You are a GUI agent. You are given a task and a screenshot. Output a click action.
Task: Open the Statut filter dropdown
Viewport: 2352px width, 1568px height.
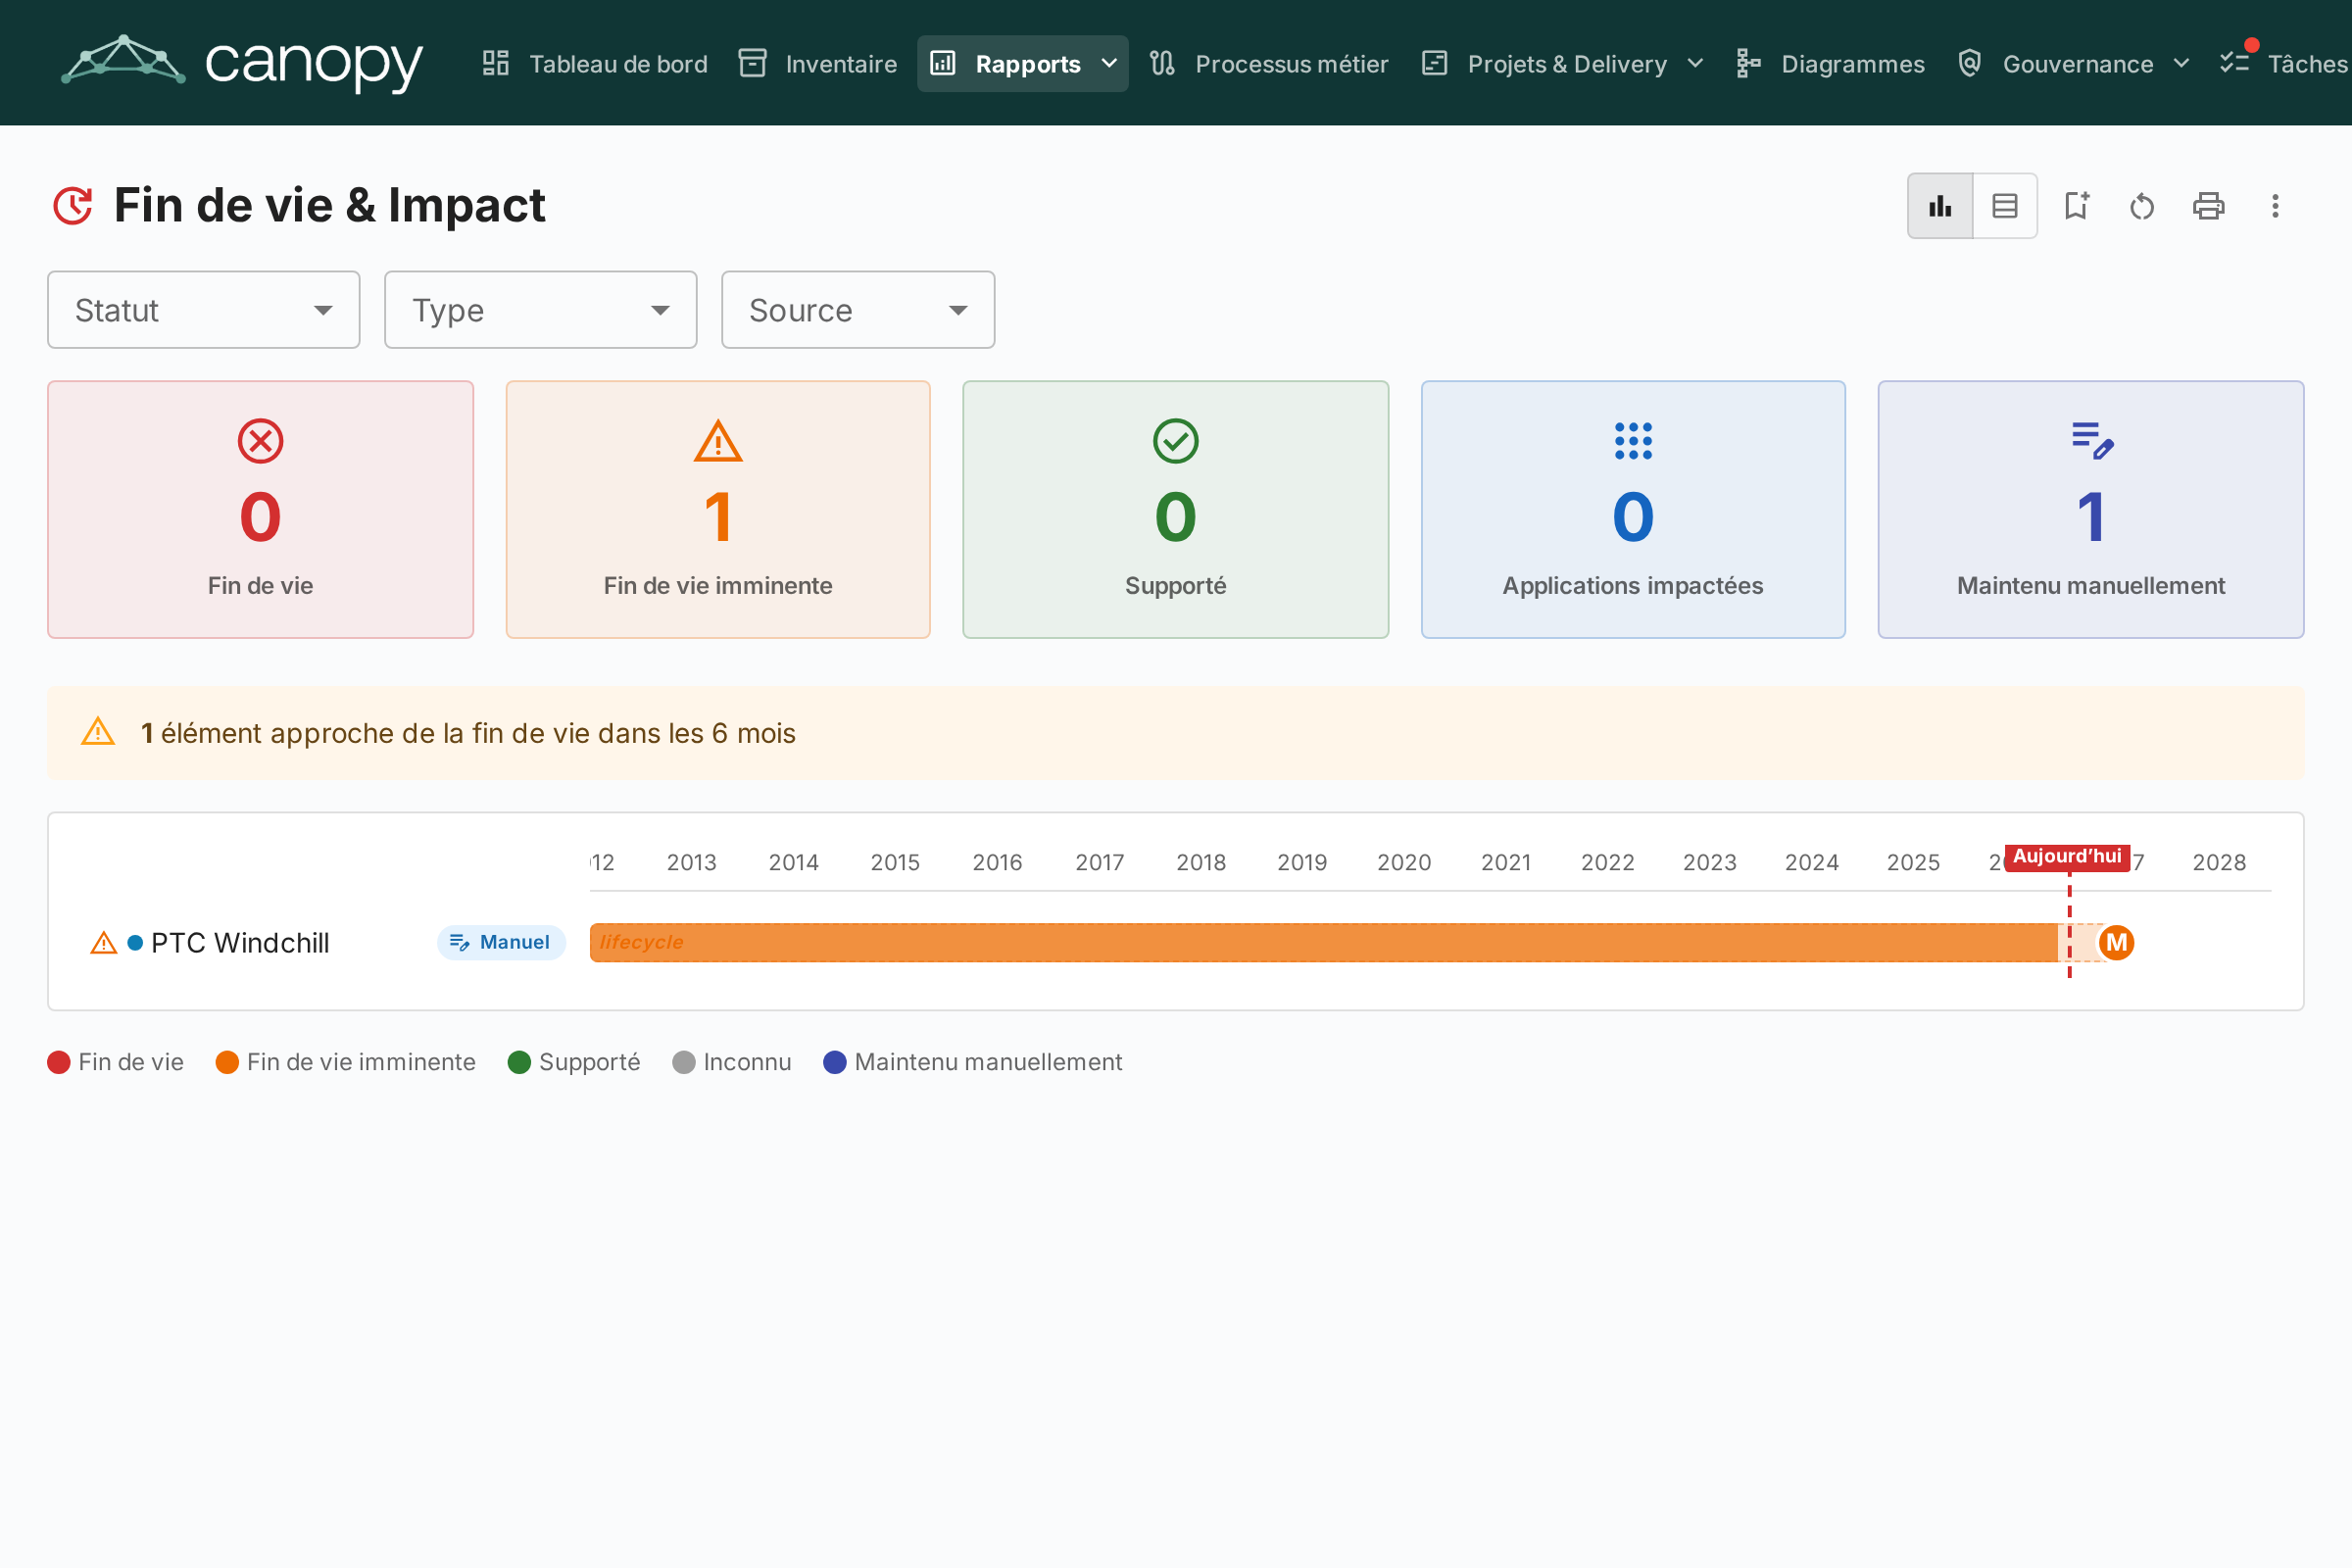point(204,310)
